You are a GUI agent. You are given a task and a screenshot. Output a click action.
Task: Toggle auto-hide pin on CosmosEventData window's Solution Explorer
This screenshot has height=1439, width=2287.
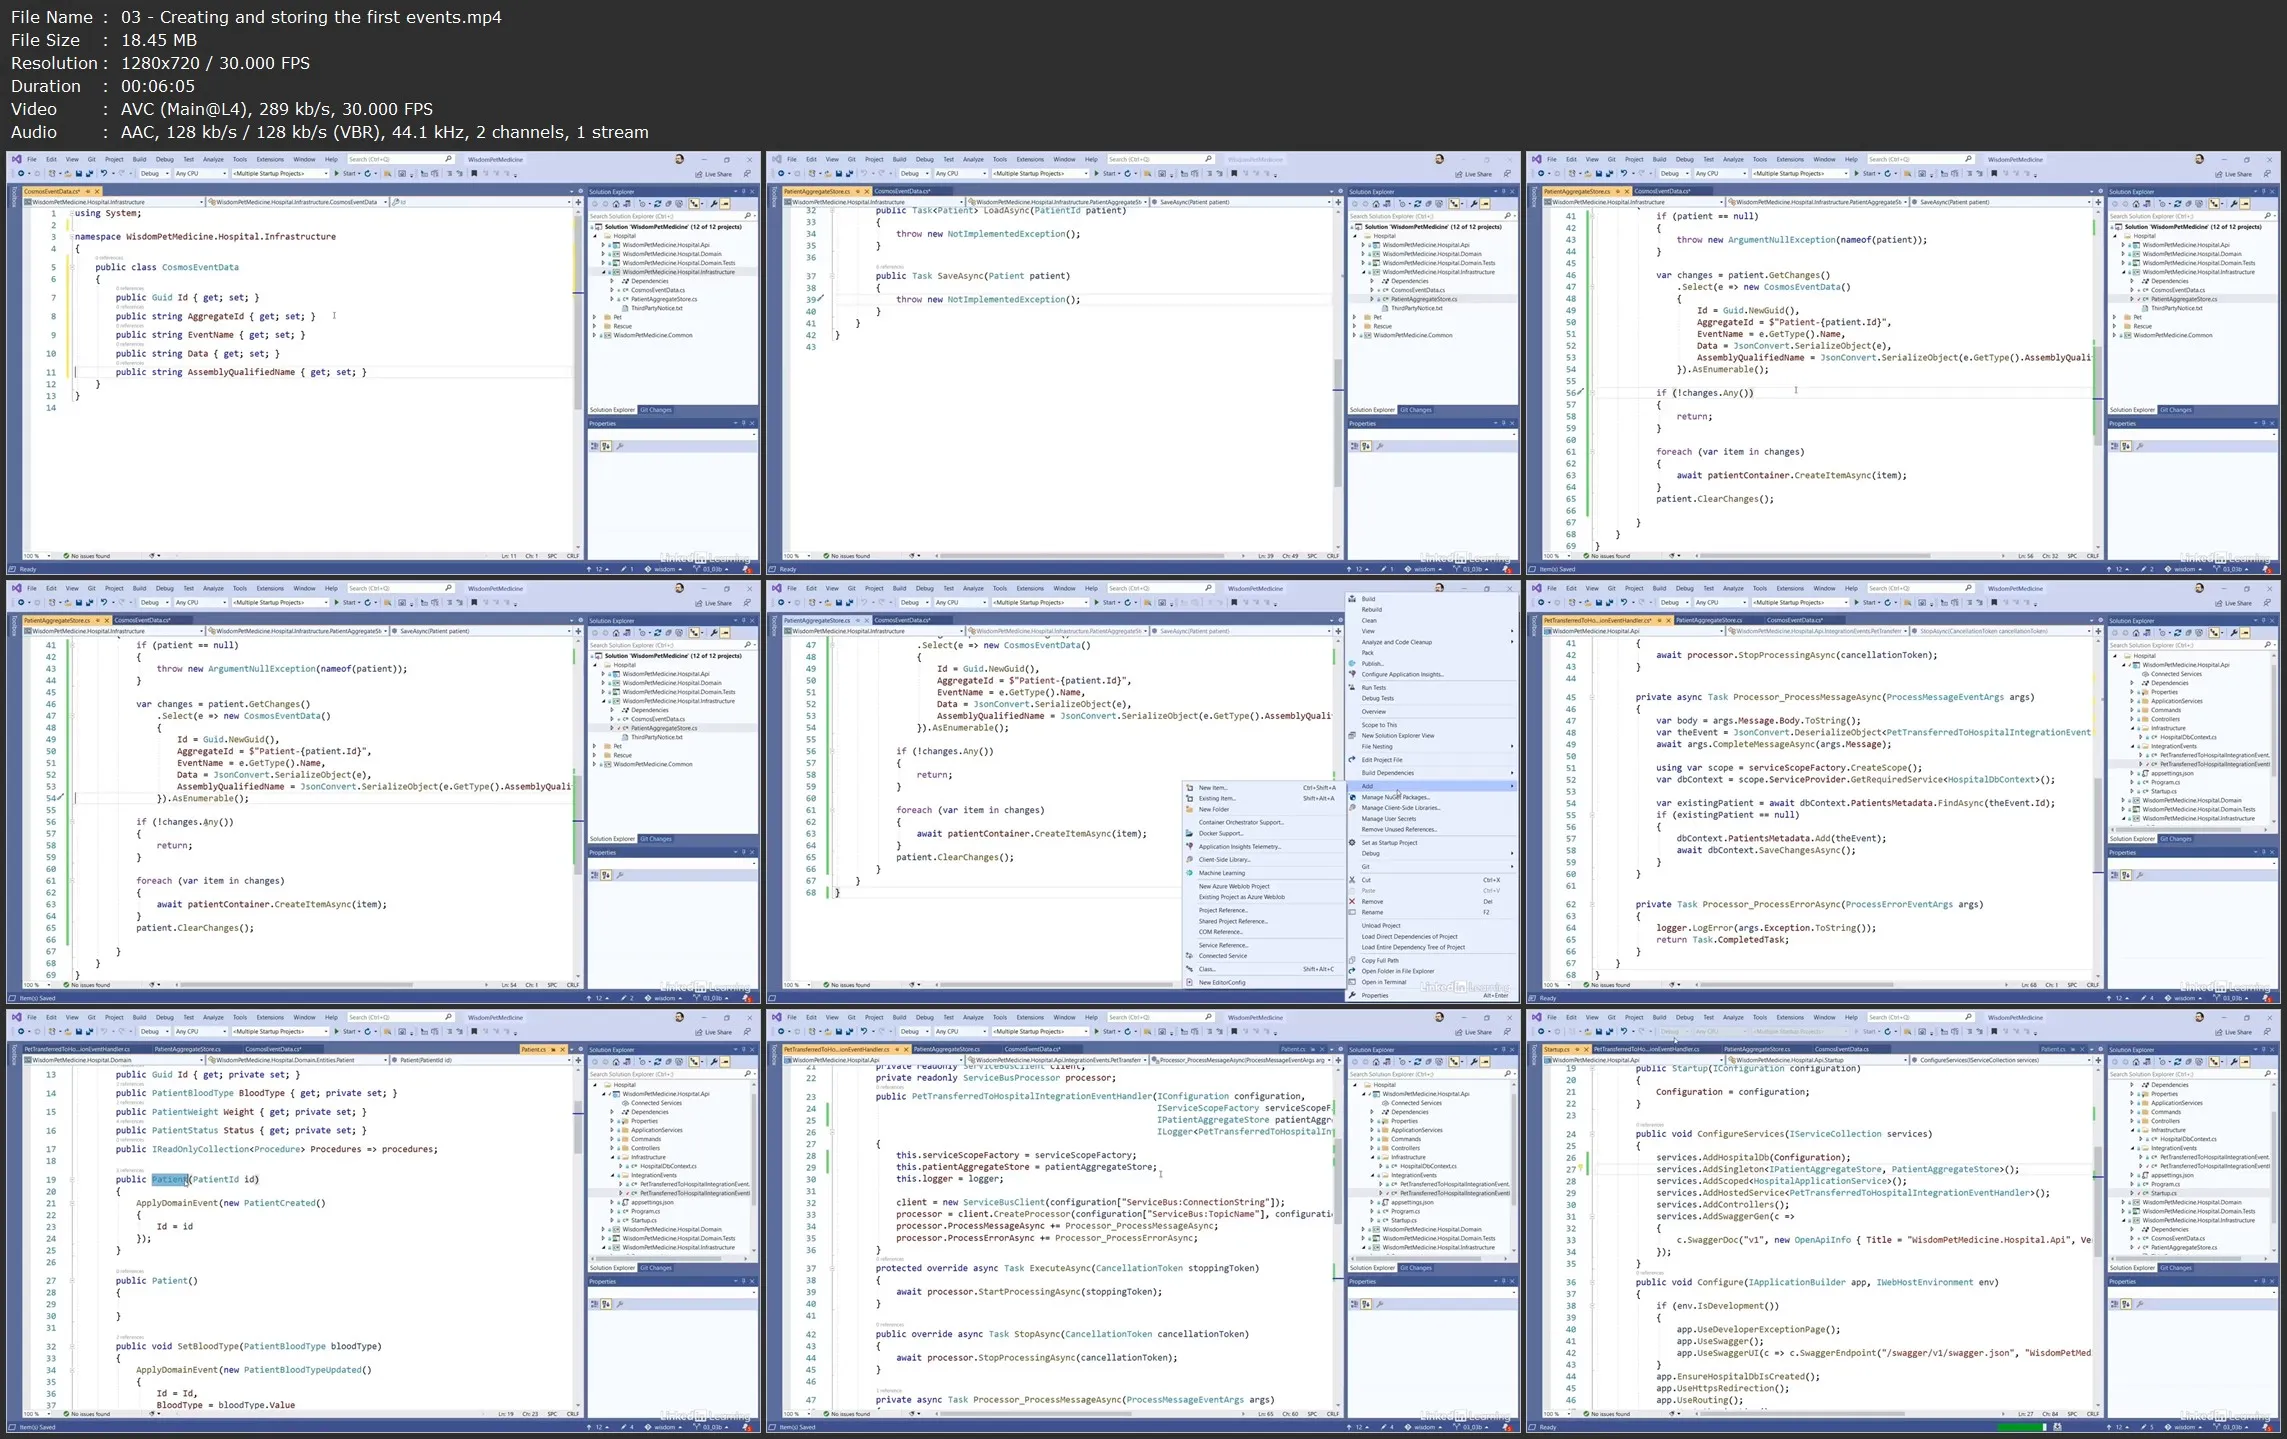pyautogui.click(x=743, y=191)
